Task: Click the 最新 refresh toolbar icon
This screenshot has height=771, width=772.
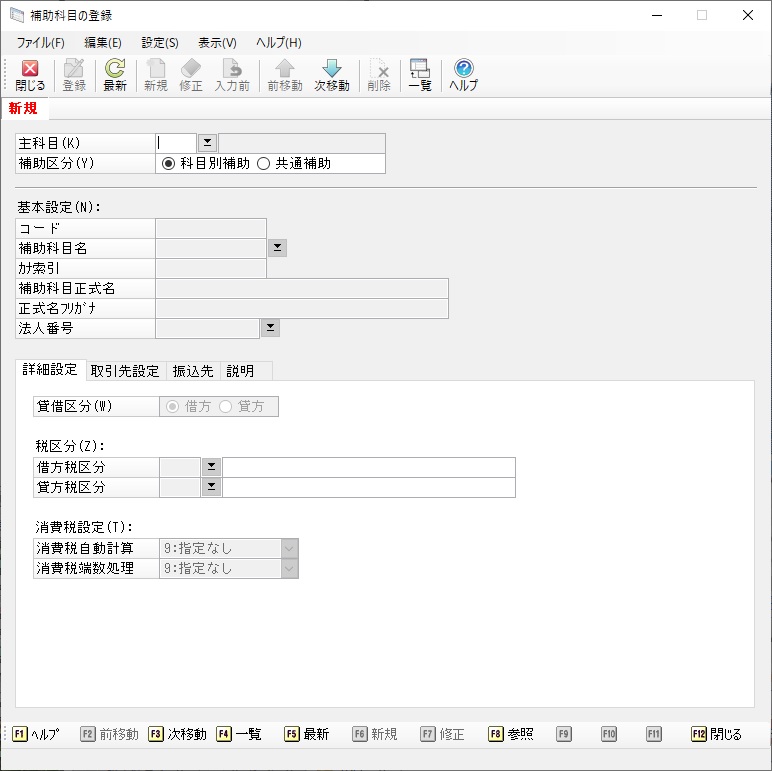Action: click(x=115, y=75)
